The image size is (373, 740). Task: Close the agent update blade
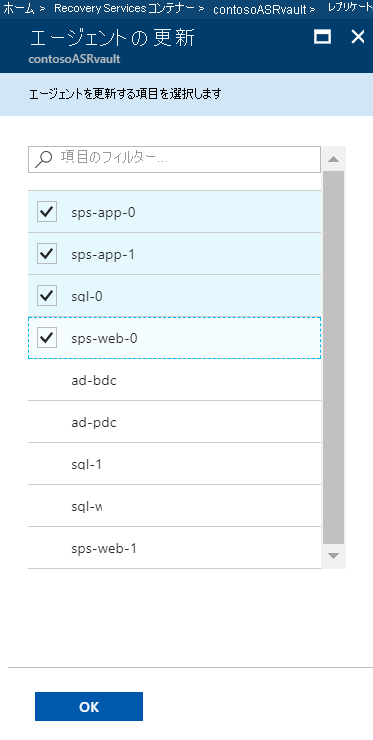(x=358, y=37)
